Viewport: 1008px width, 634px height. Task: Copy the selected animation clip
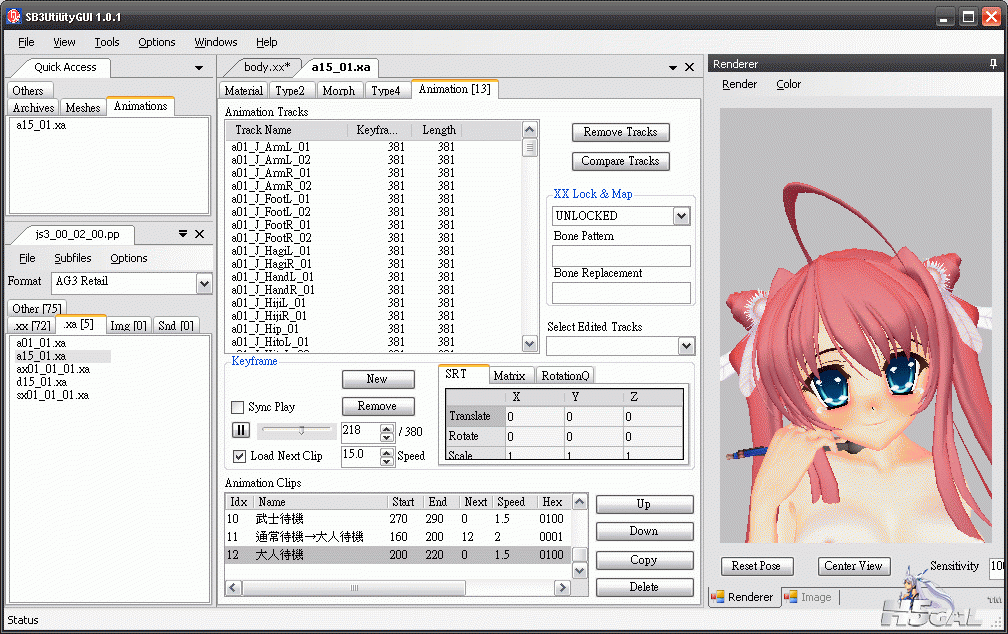click(x=644, y=560)
